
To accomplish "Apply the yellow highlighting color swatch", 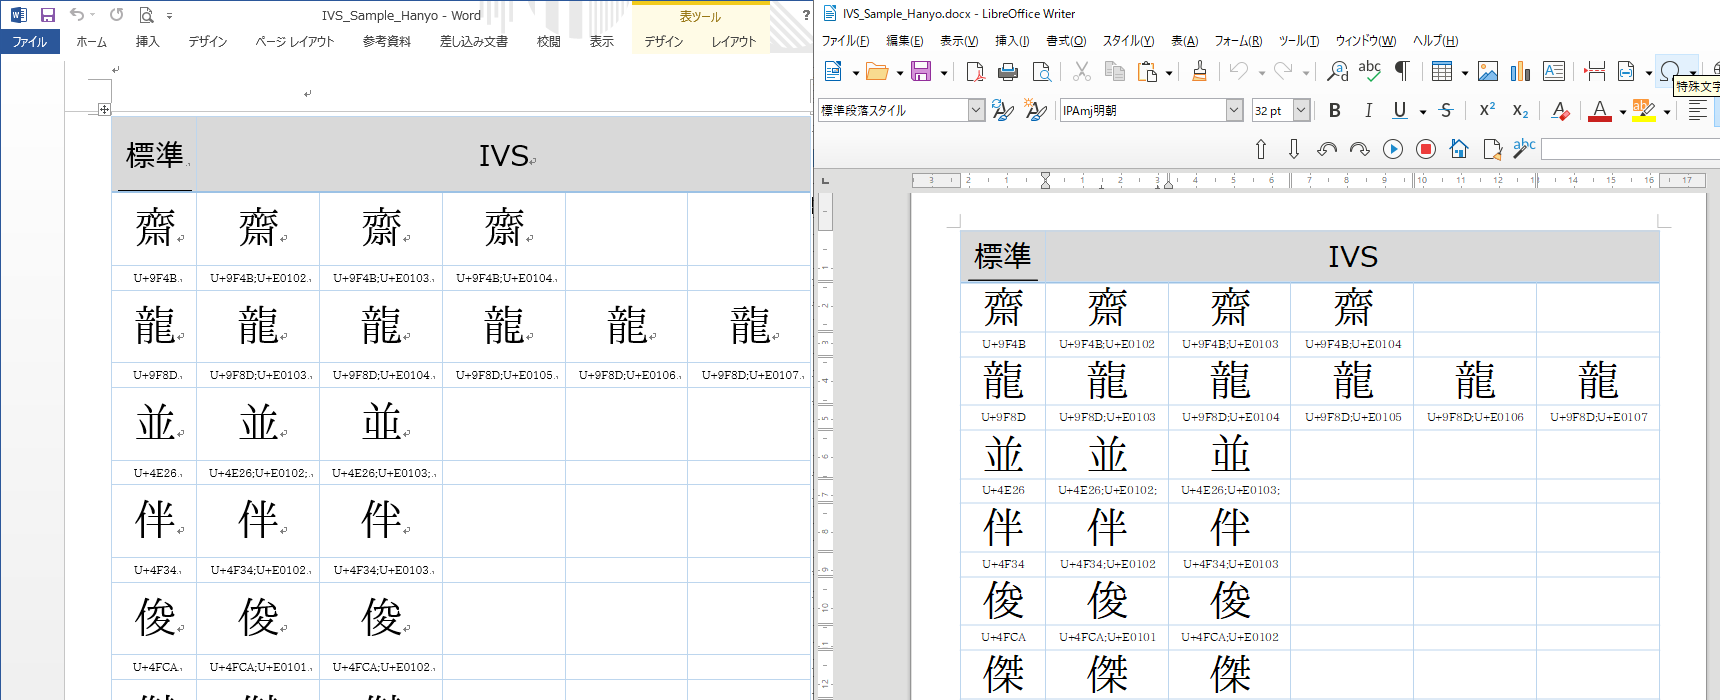I will [x=1643, y=110].
